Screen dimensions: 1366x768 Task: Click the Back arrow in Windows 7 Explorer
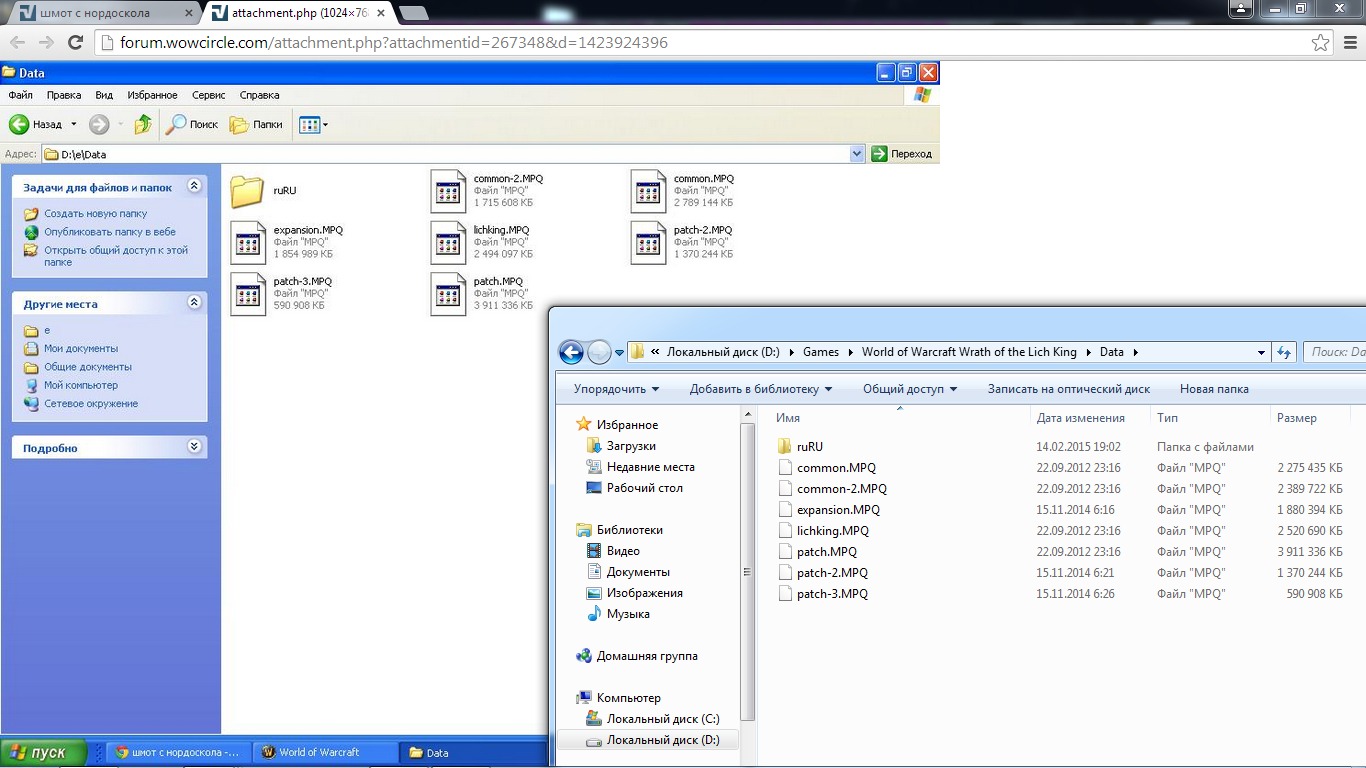click(571, 352)
